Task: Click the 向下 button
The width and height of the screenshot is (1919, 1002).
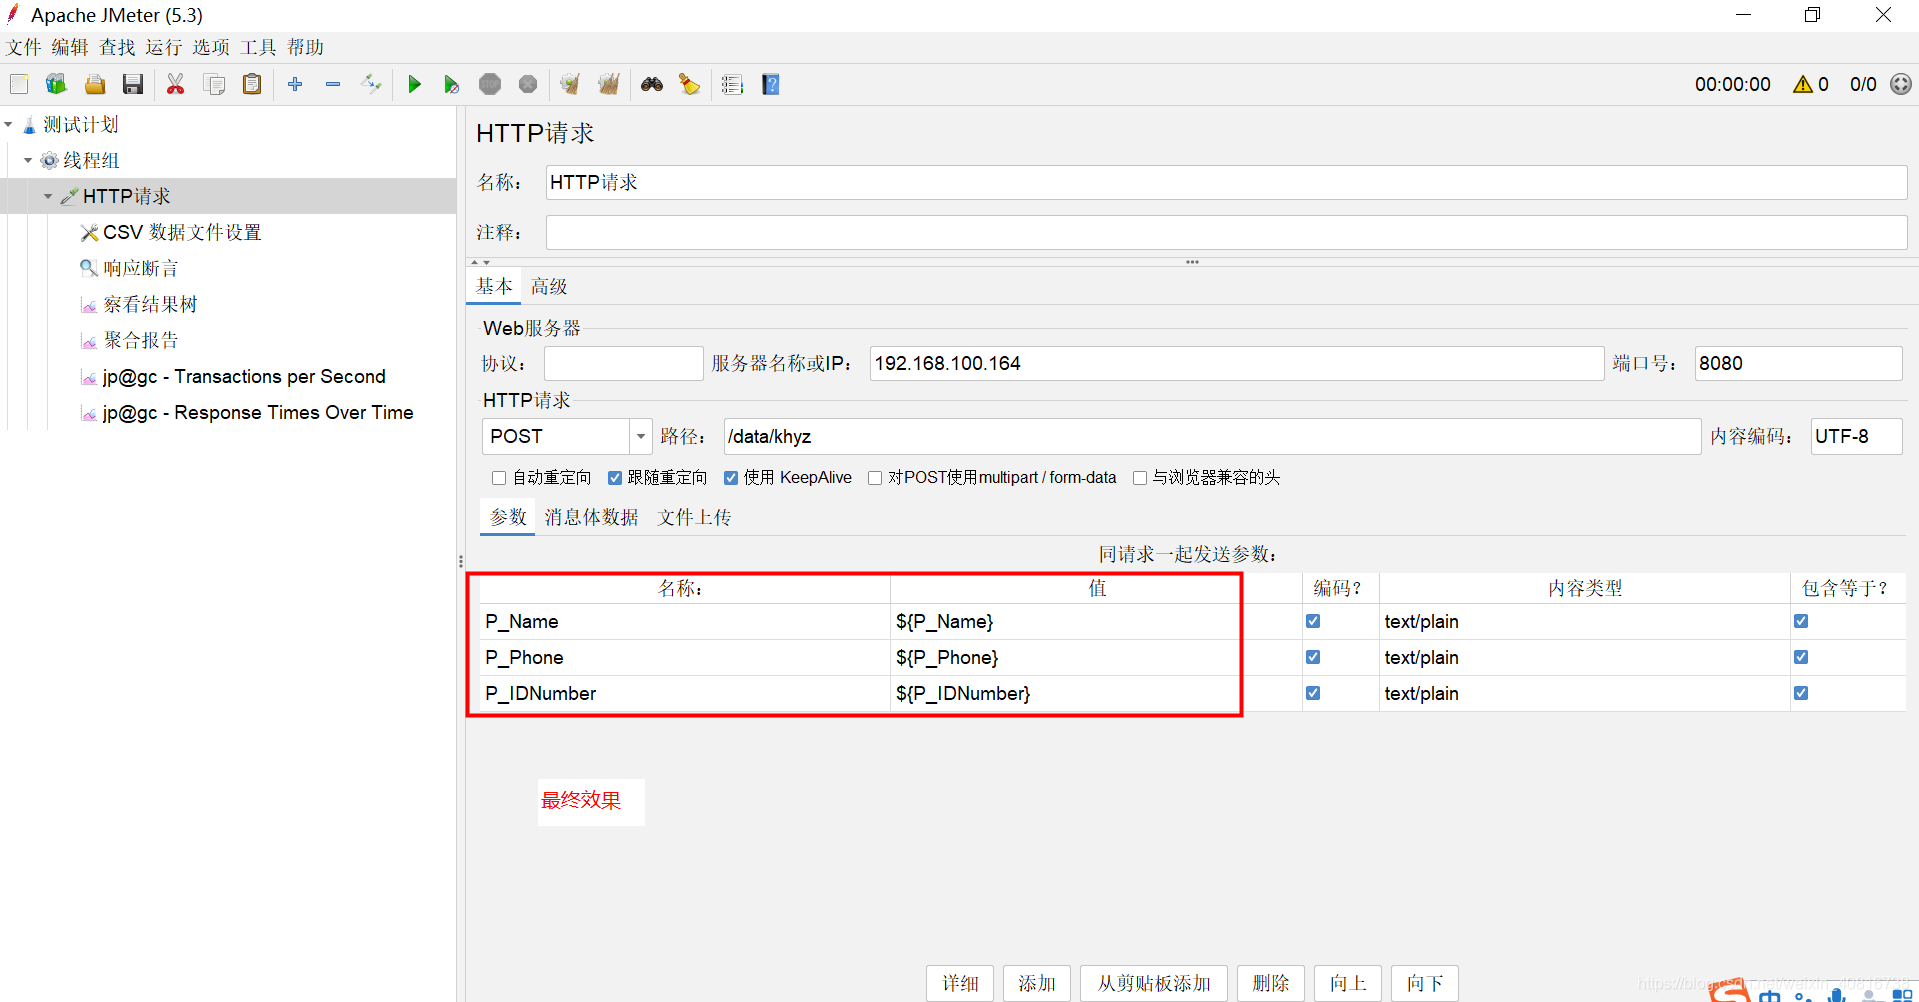Action: (x=1425, y=984)
